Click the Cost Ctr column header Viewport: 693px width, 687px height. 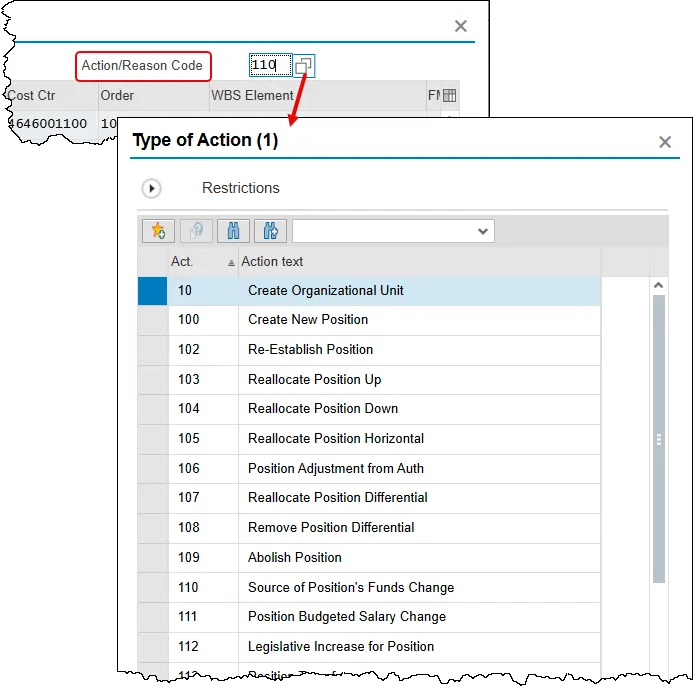[x=53, y=95]
